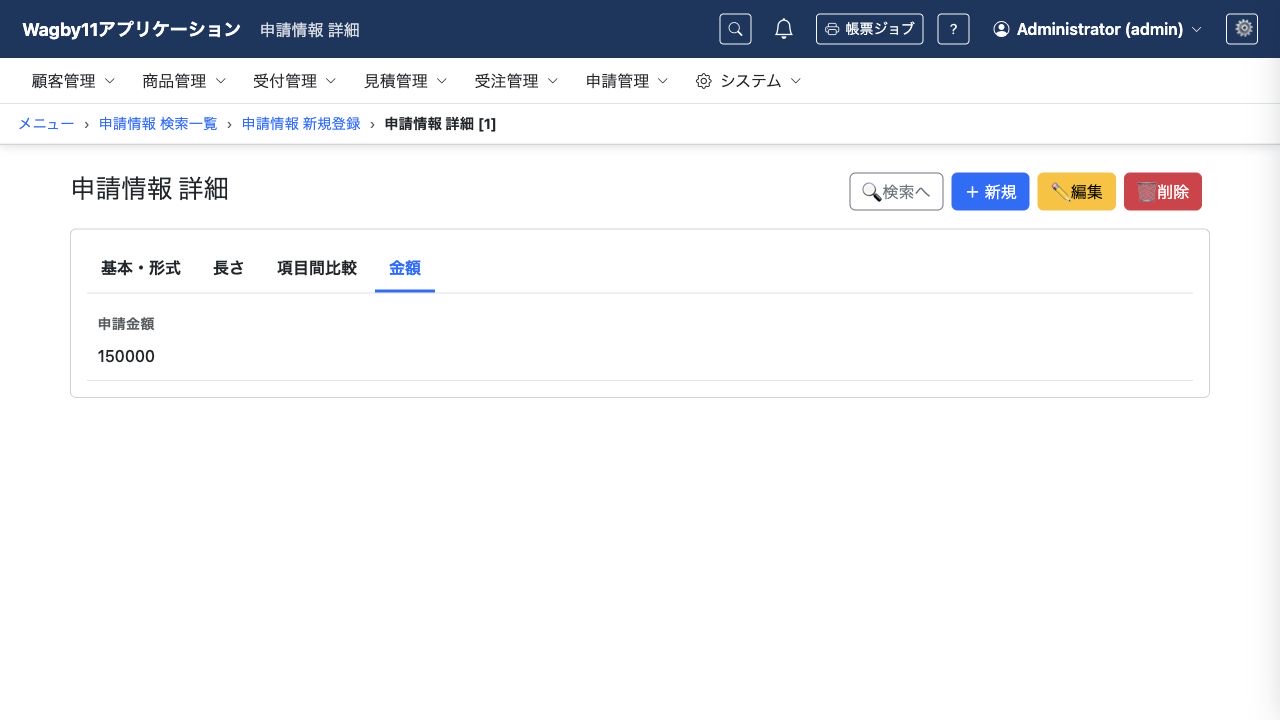Open 申請情報 検索一覧 breadcrumb link
The height and width of the screenshot is (720, 1280).
click(158, 124)
